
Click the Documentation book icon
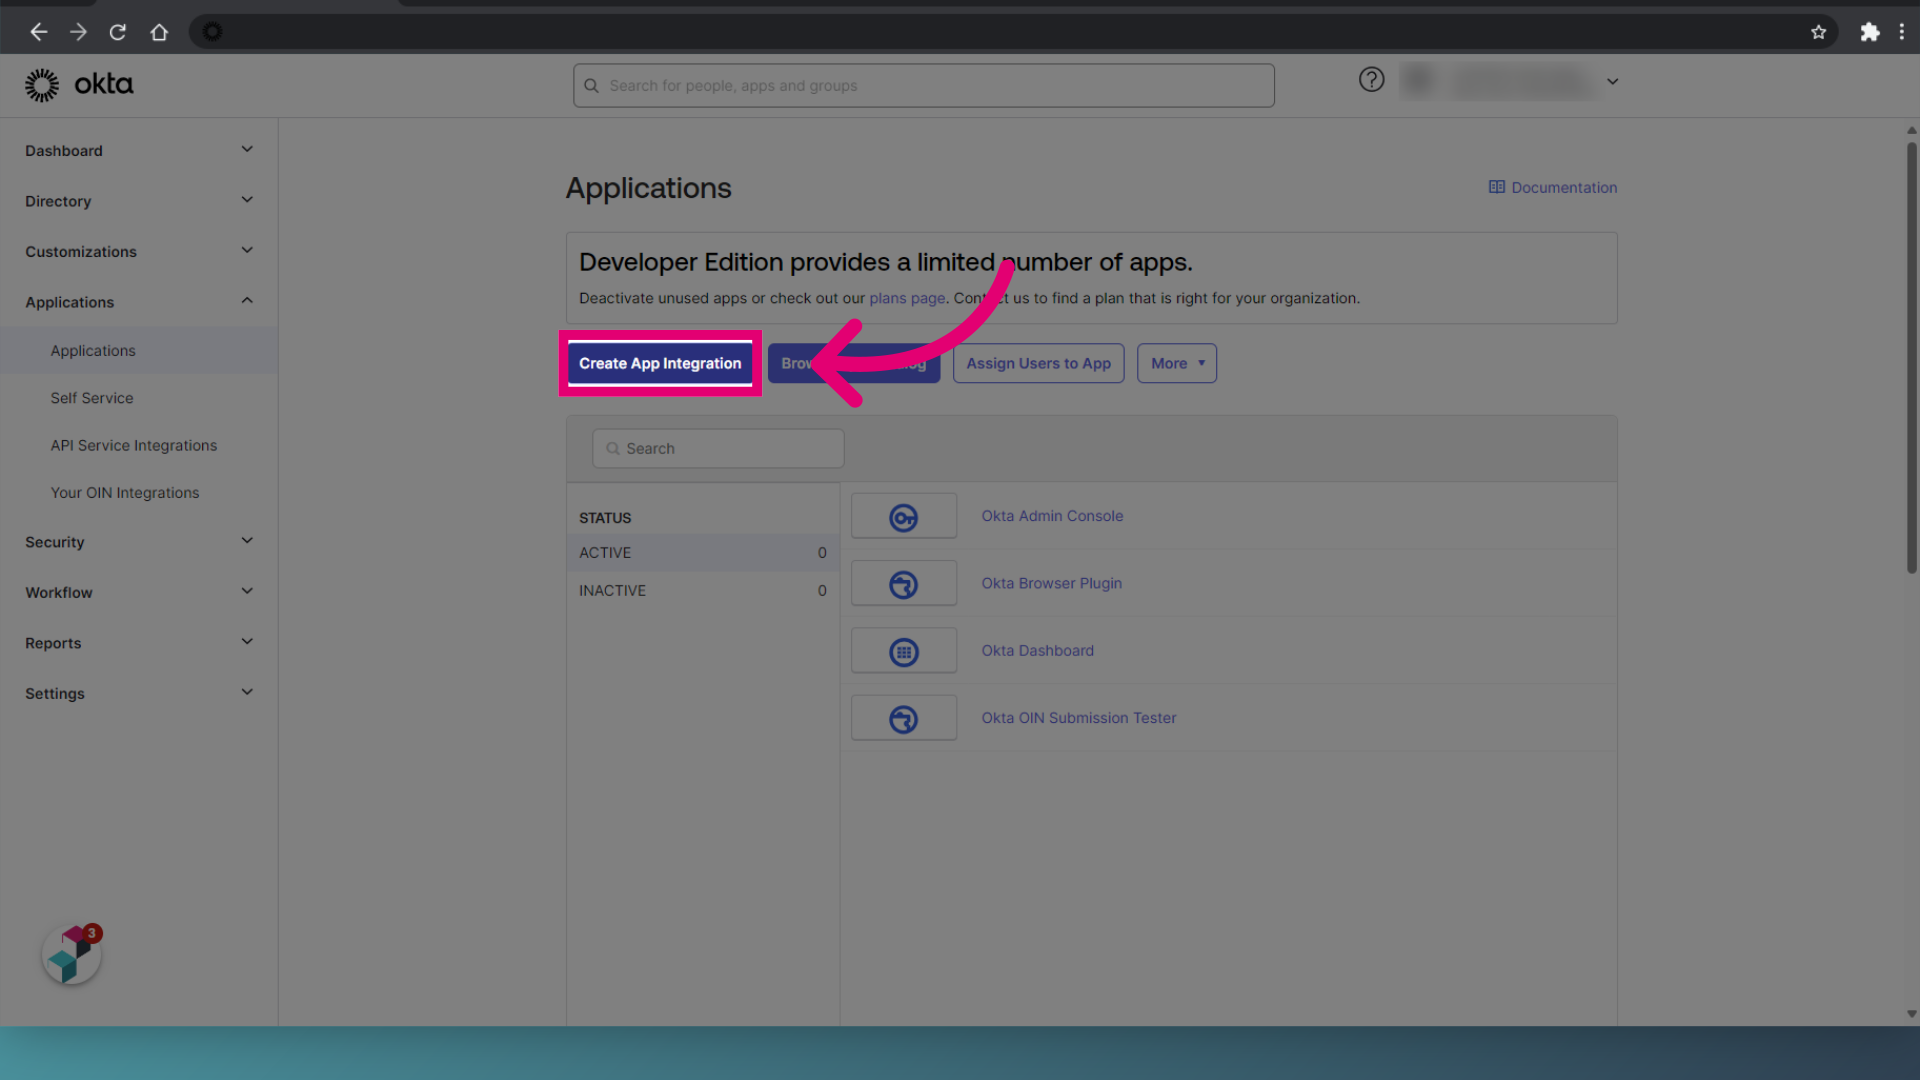coord(1496,187)
